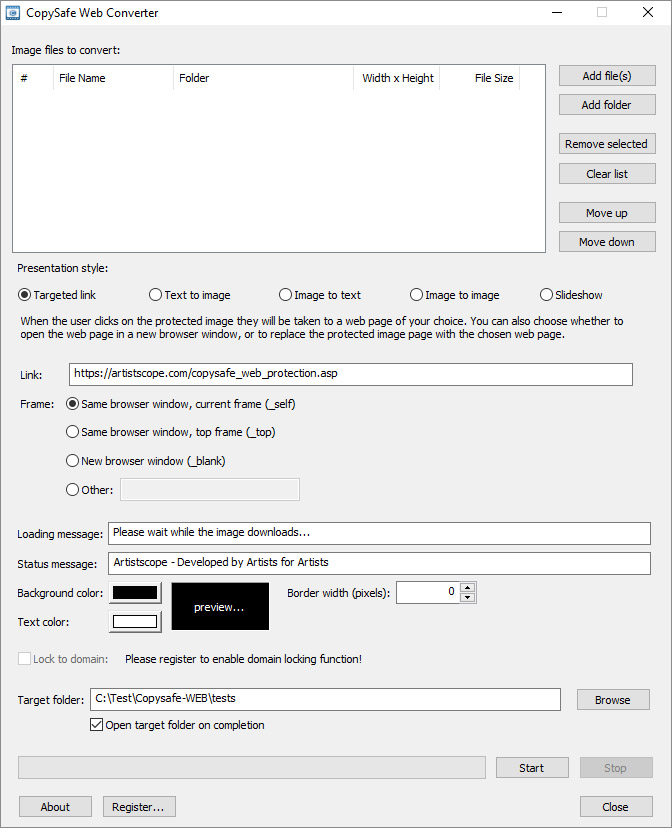Select the Slideshow presentation style
Screen dimensions: 672x828
click(546, 295)
